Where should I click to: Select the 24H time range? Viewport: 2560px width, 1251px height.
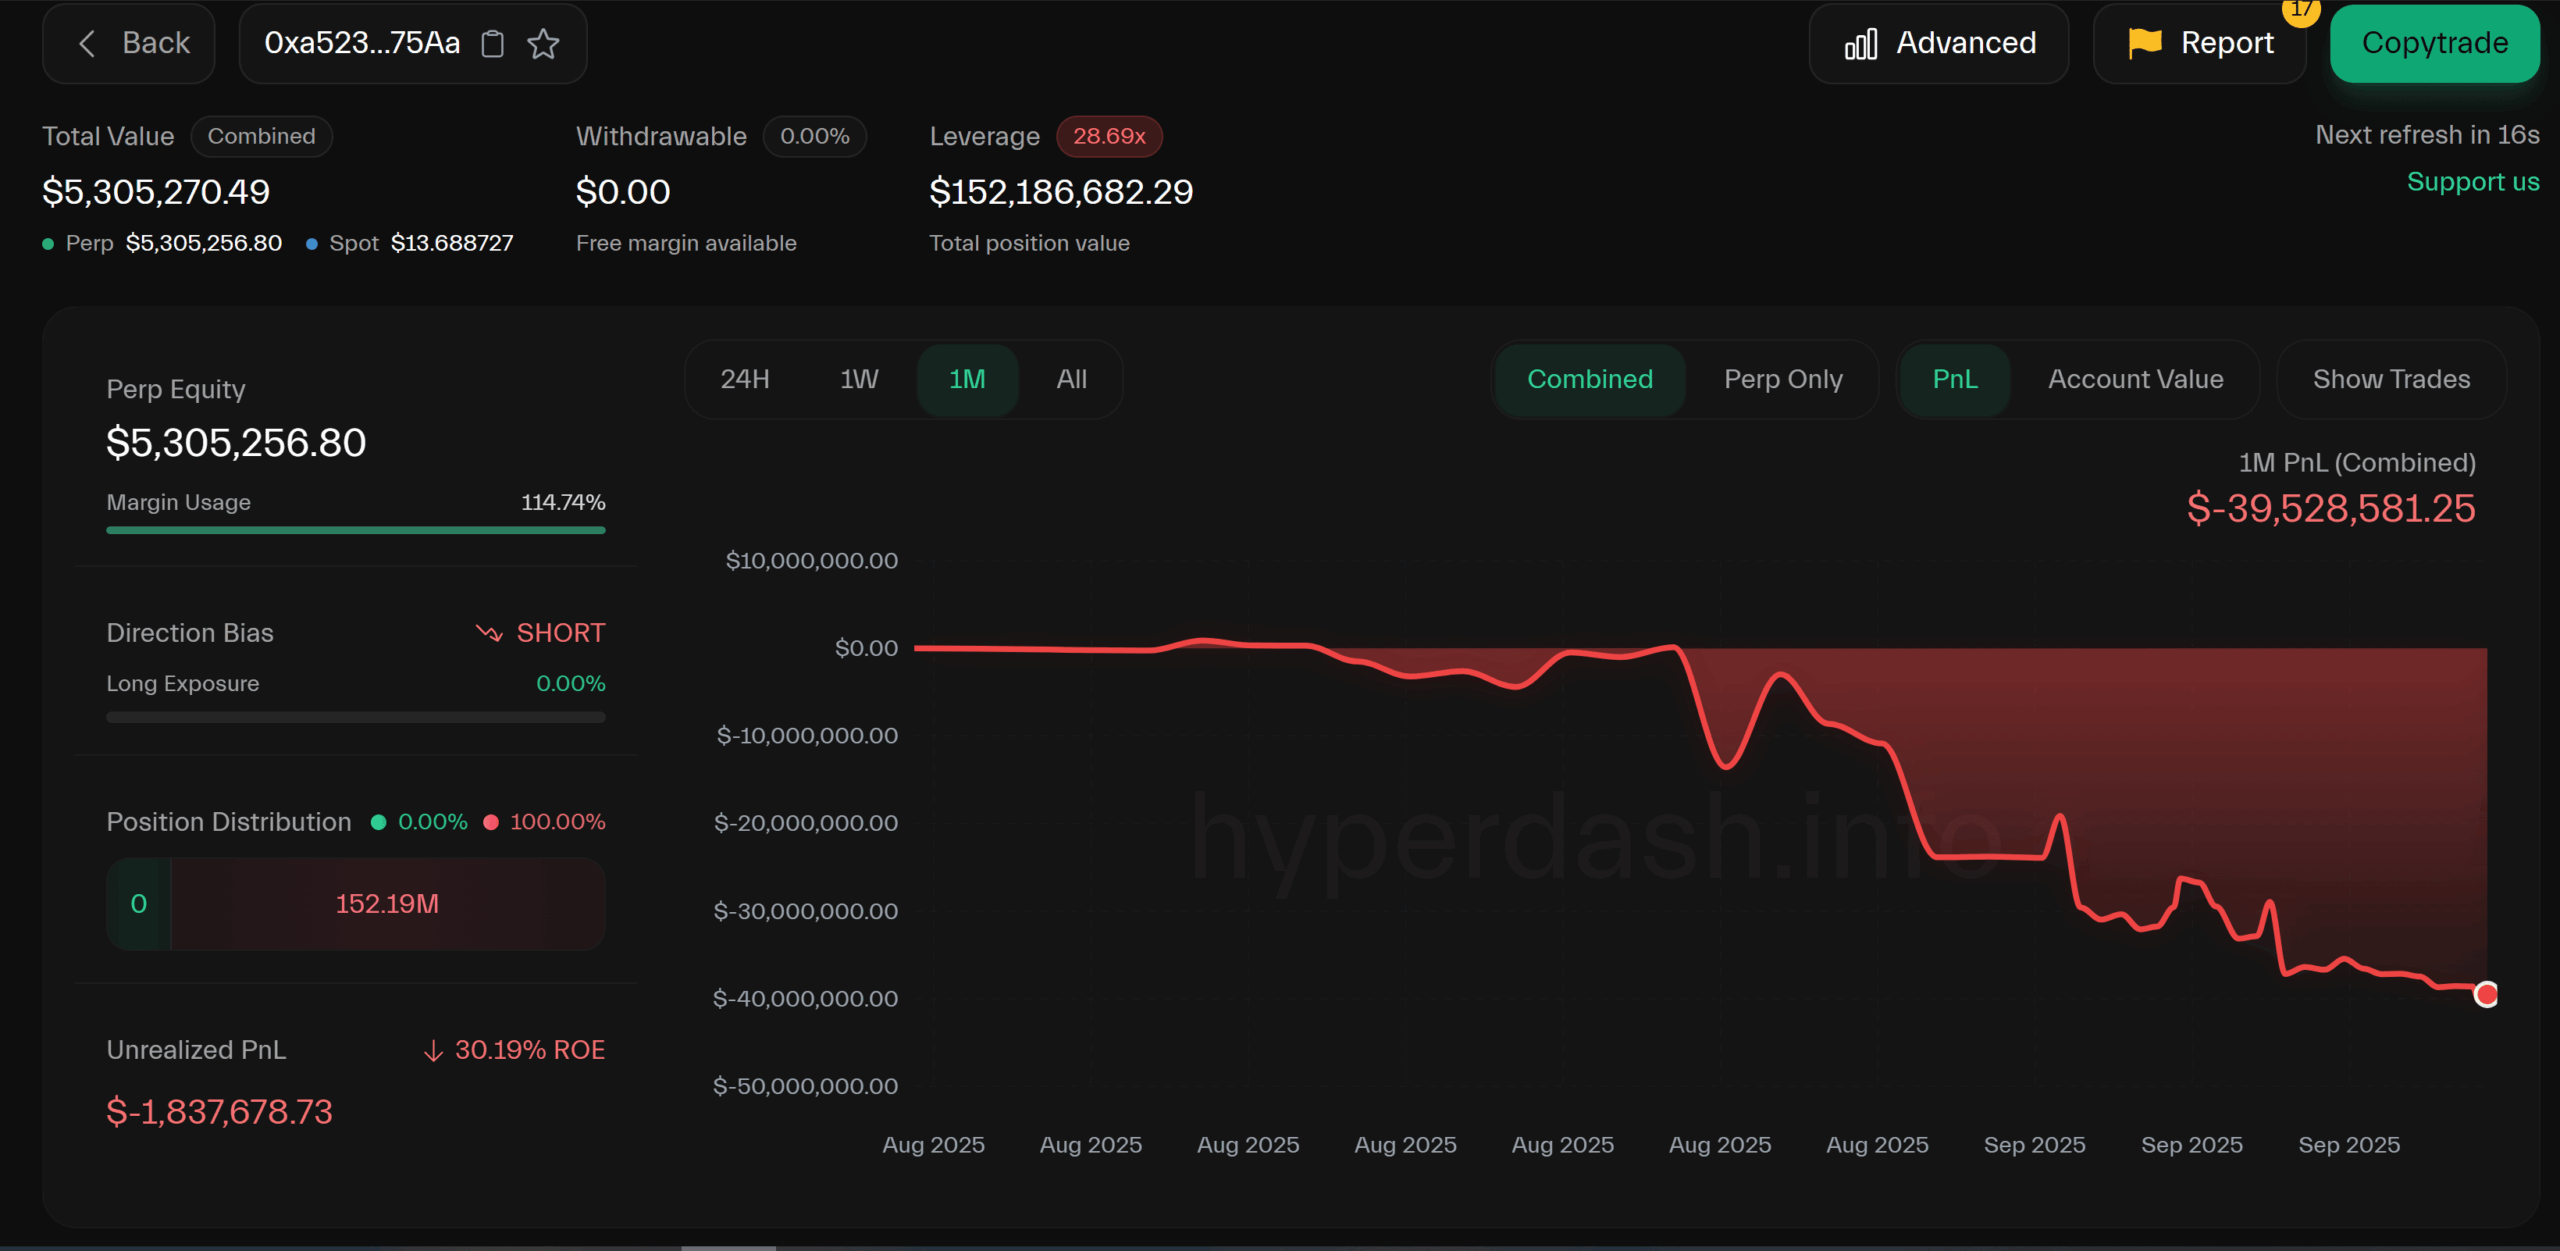point(745,379)
